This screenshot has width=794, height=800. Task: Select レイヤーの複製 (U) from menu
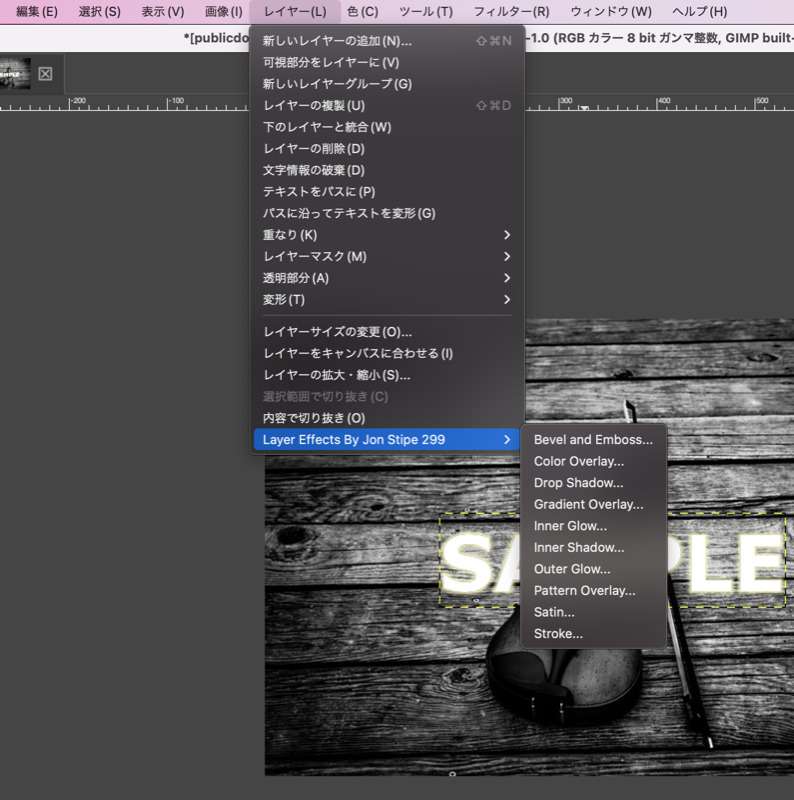(x=314, y=106)
